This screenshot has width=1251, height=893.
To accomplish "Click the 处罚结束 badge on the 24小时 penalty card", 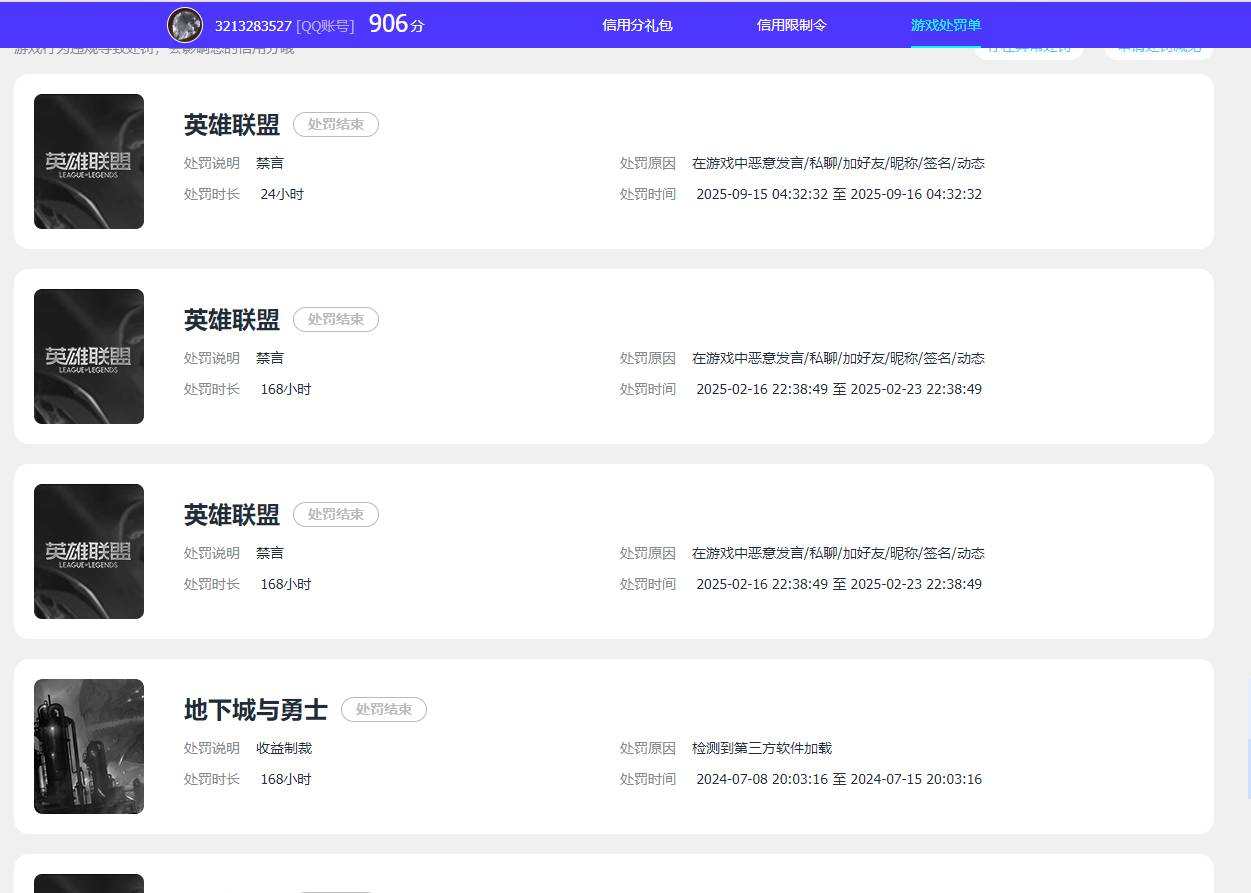I will pos(336,125).
